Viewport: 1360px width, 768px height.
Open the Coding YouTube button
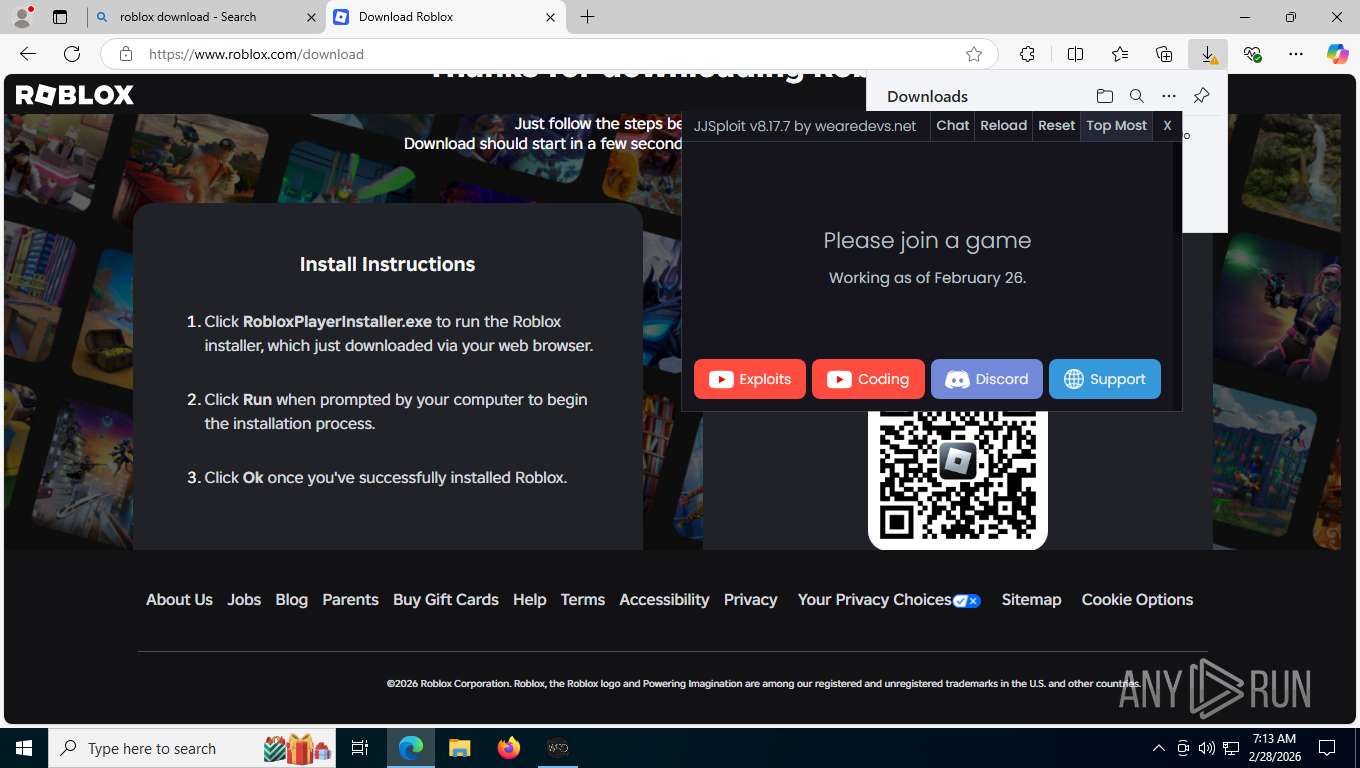868,379
